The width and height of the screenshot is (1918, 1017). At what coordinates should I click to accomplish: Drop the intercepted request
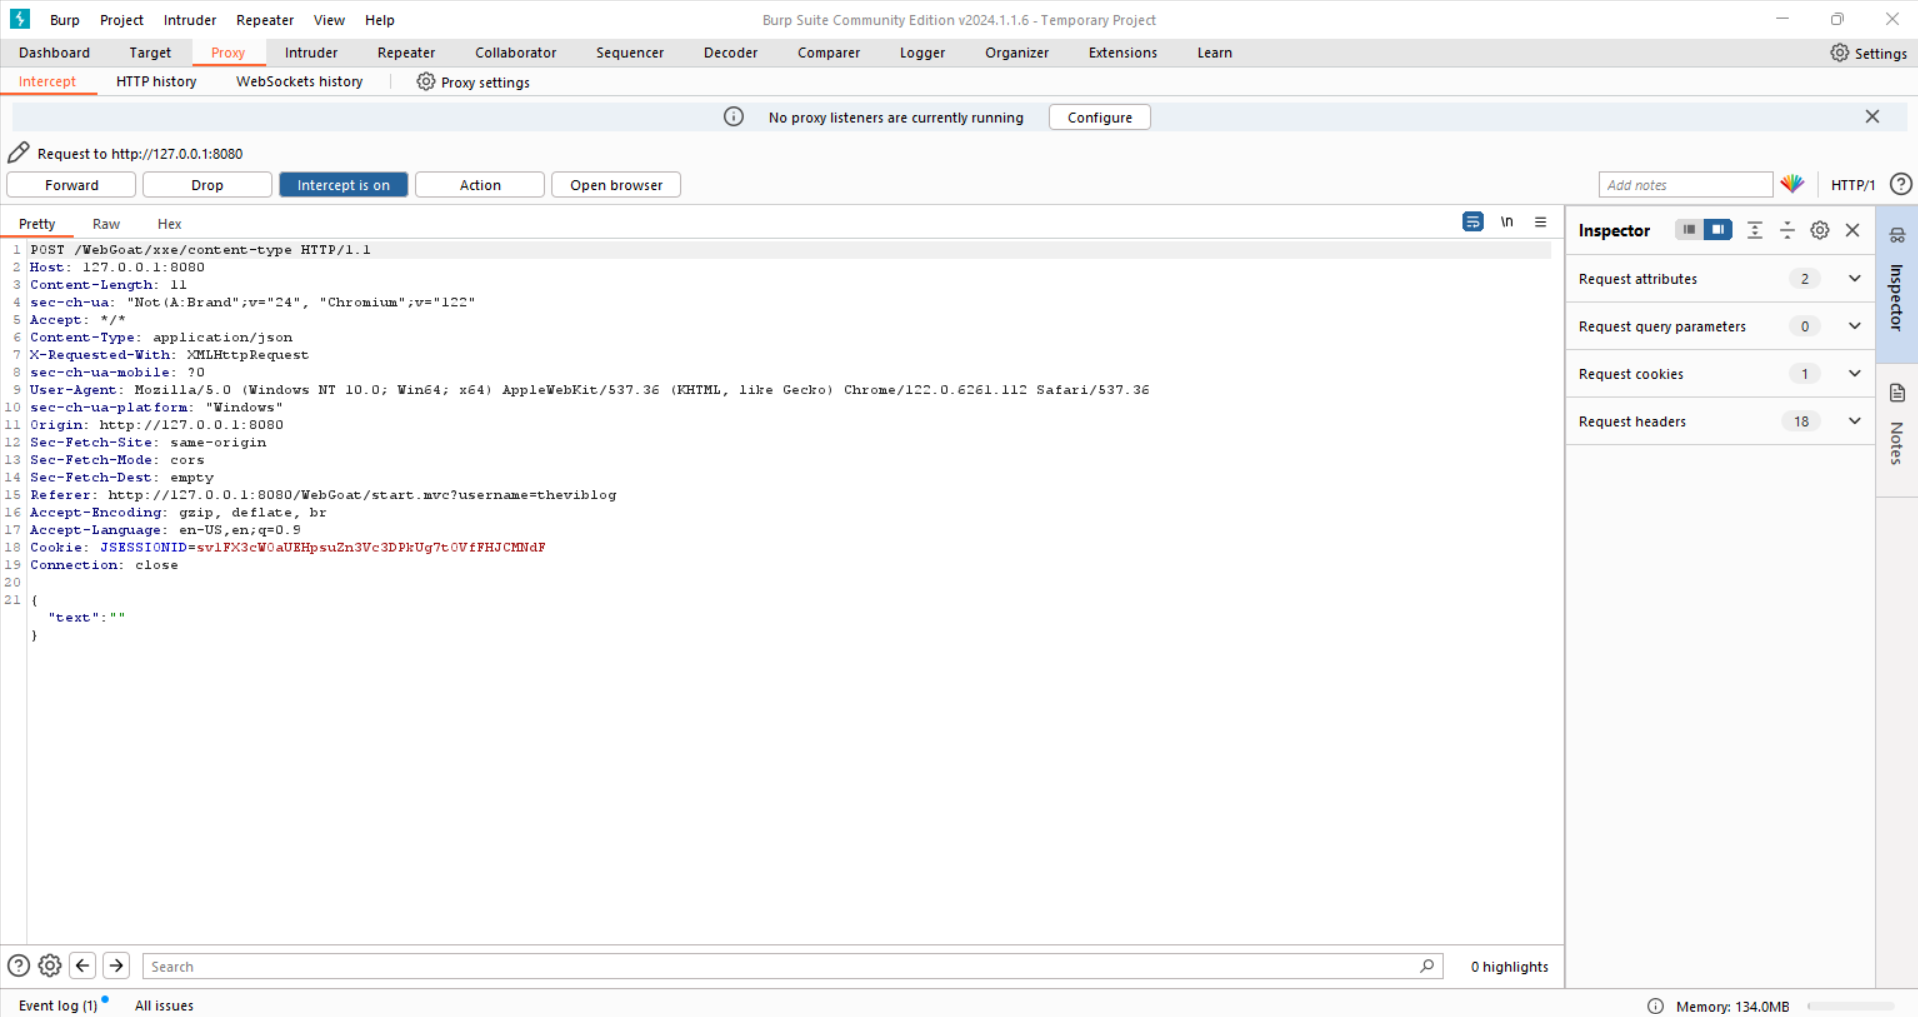point(207,185)
